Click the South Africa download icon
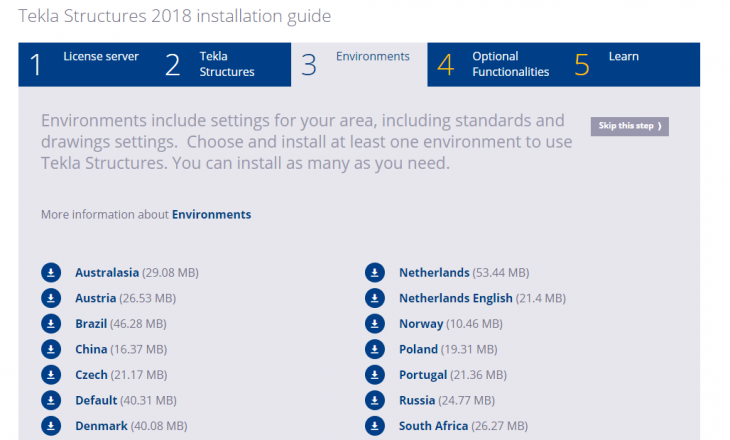This screenshot has width=730, height=440. pos(375,426)
